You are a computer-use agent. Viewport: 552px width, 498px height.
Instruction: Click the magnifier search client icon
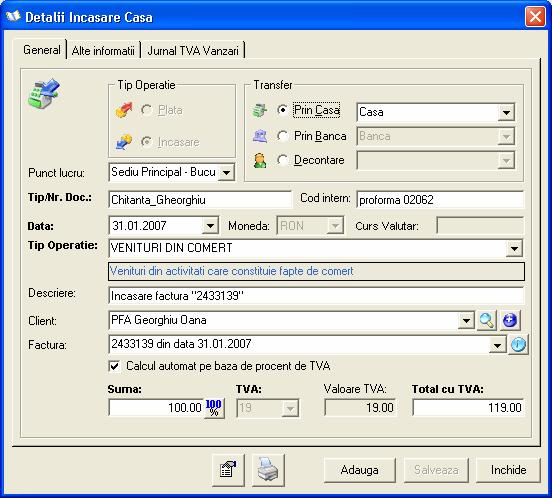click(x=487, y=320)
